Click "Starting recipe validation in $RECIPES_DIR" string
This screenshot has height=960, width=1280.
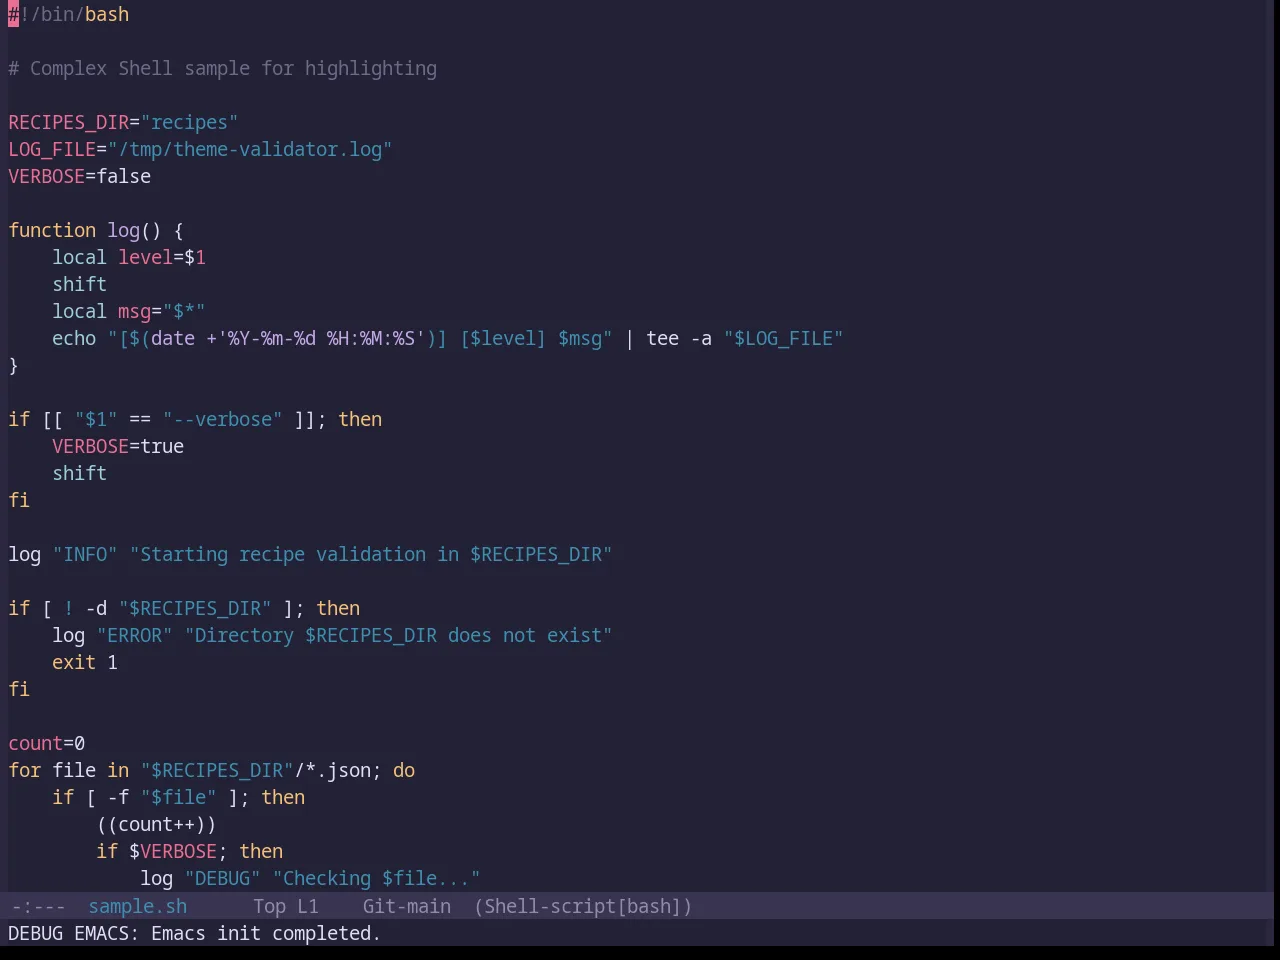[371, 554]
